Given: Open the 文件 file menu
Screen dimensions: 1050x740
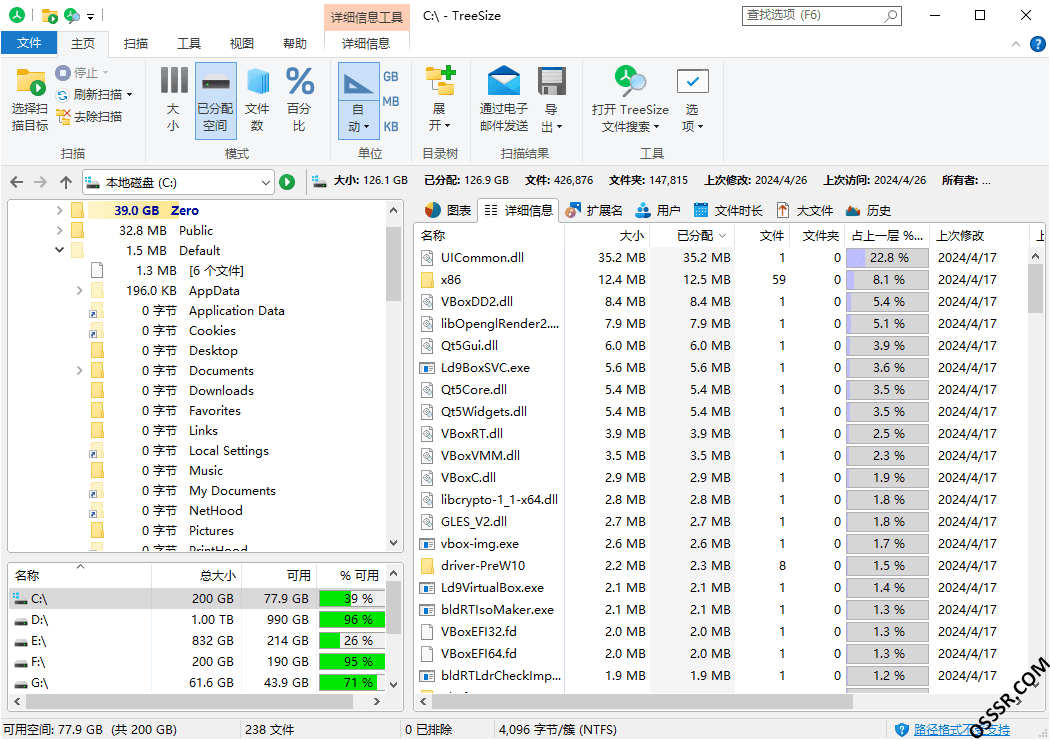Looking at the screenshot, I should (x=29, y=43).
